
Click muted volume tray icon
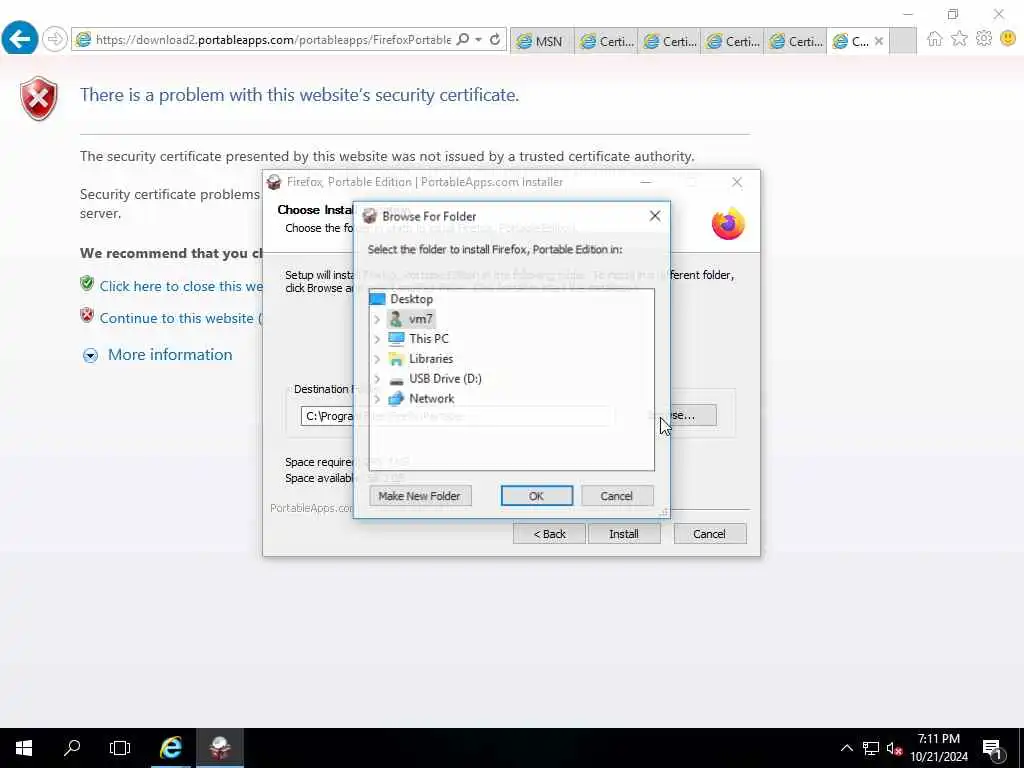(x=894, y=748)
